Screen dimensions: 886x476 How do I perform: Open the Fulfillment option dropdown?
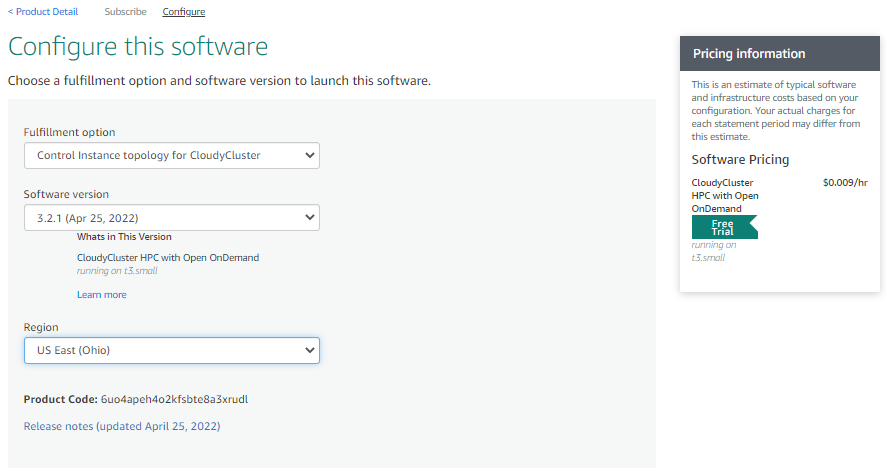point(172,155)
